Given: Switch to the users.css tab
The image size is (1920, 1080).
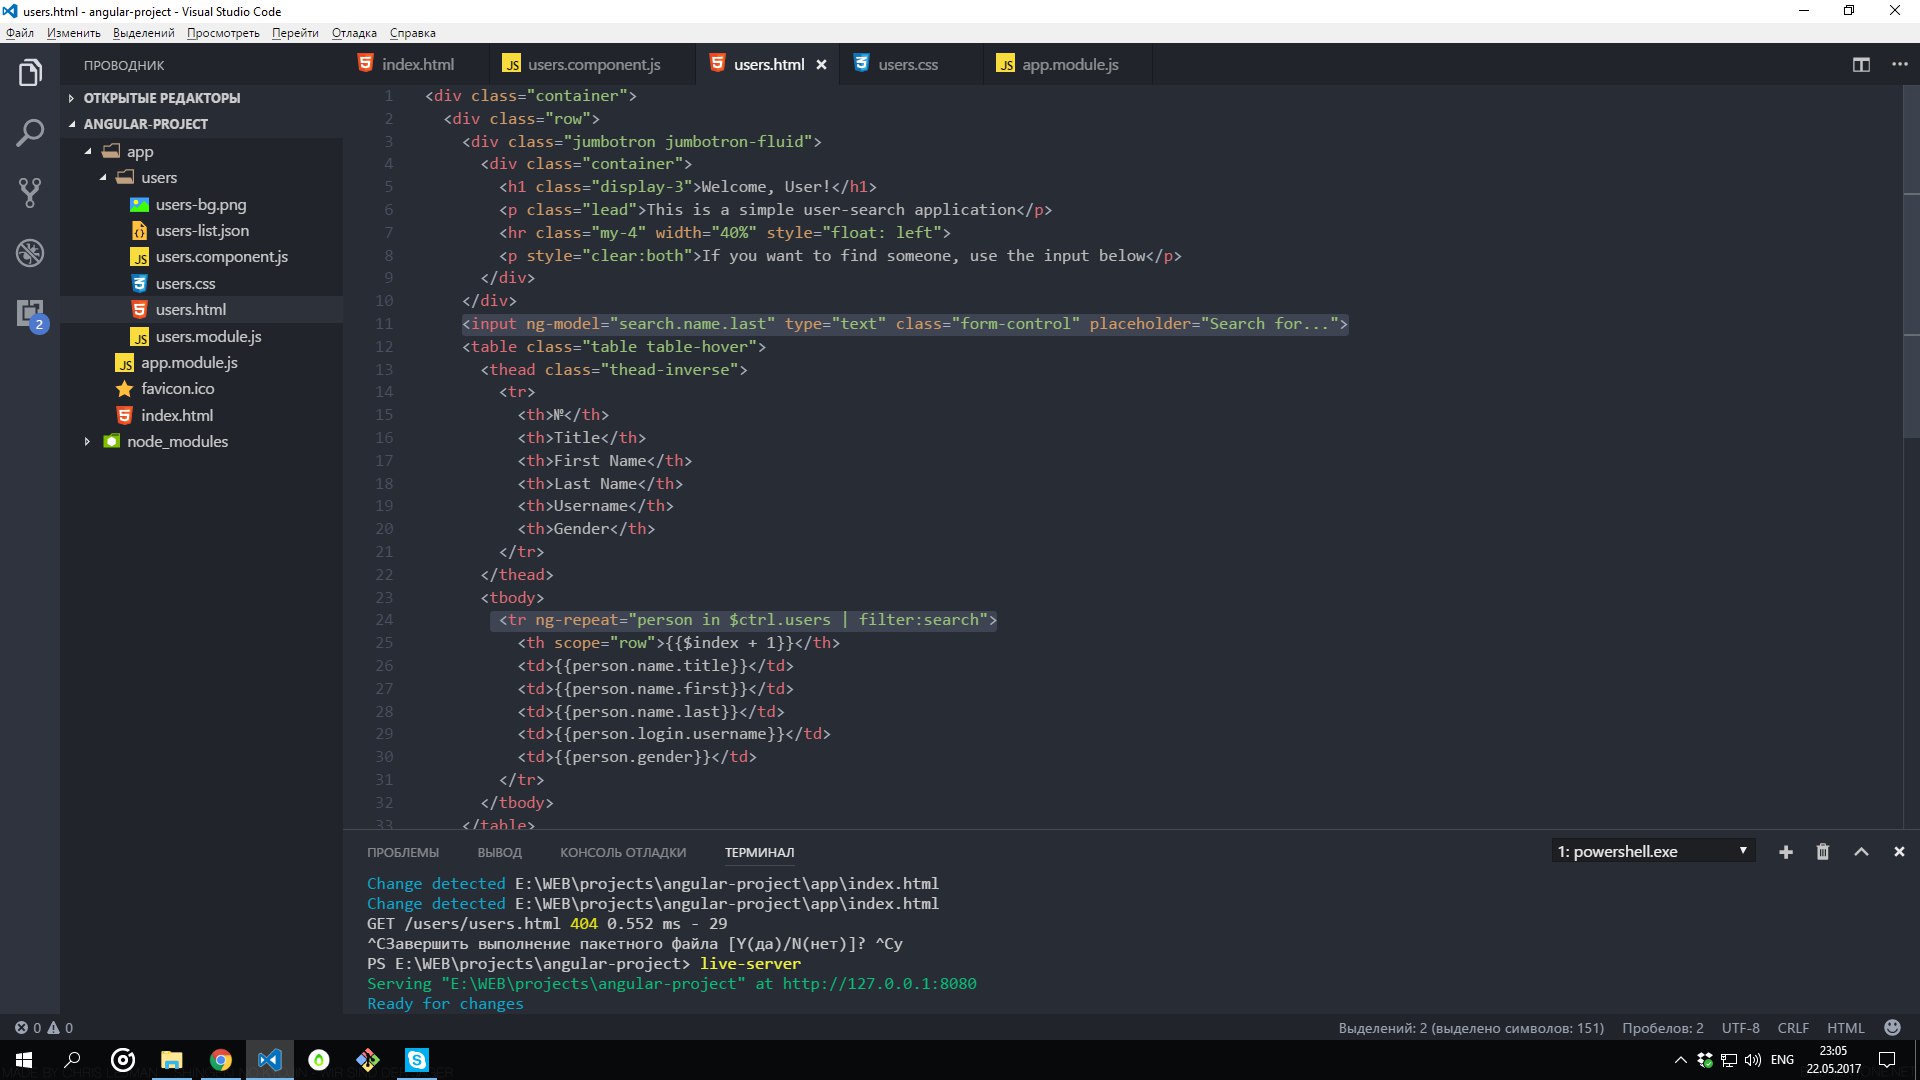Looking at the screenshot, I should coord(907,65).
